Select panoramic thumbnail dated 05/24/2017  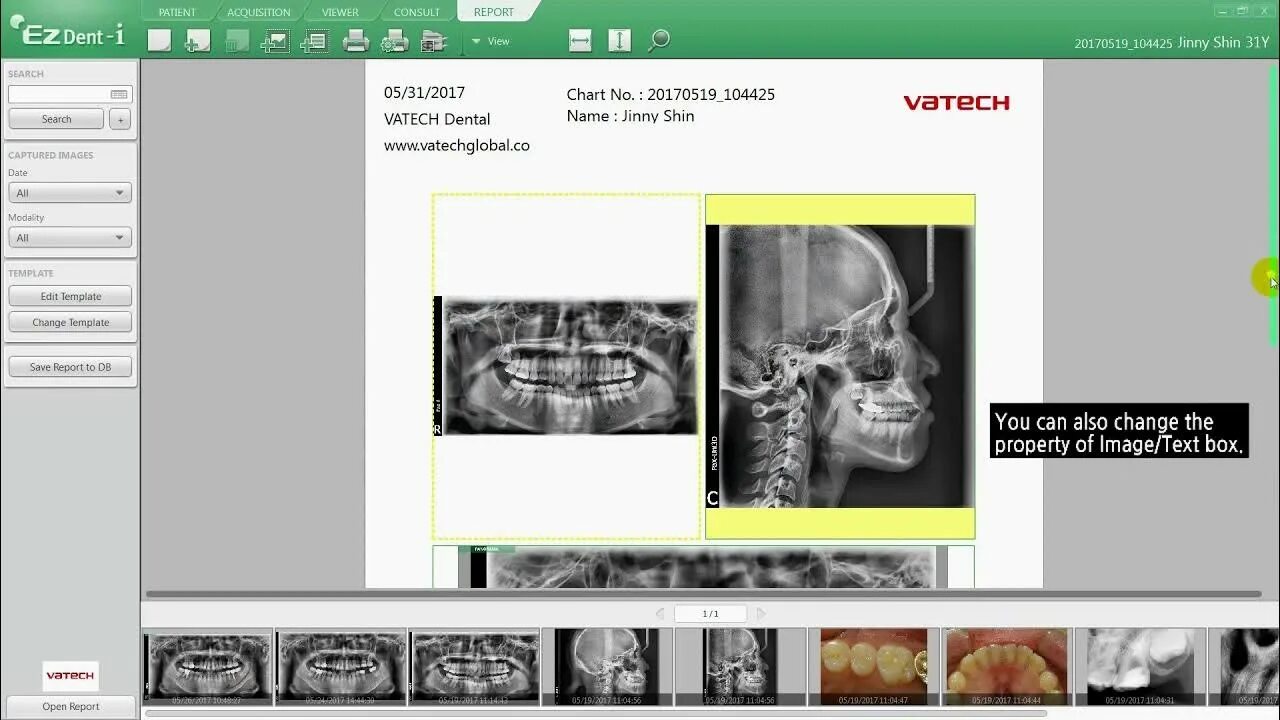pos(341,667)
